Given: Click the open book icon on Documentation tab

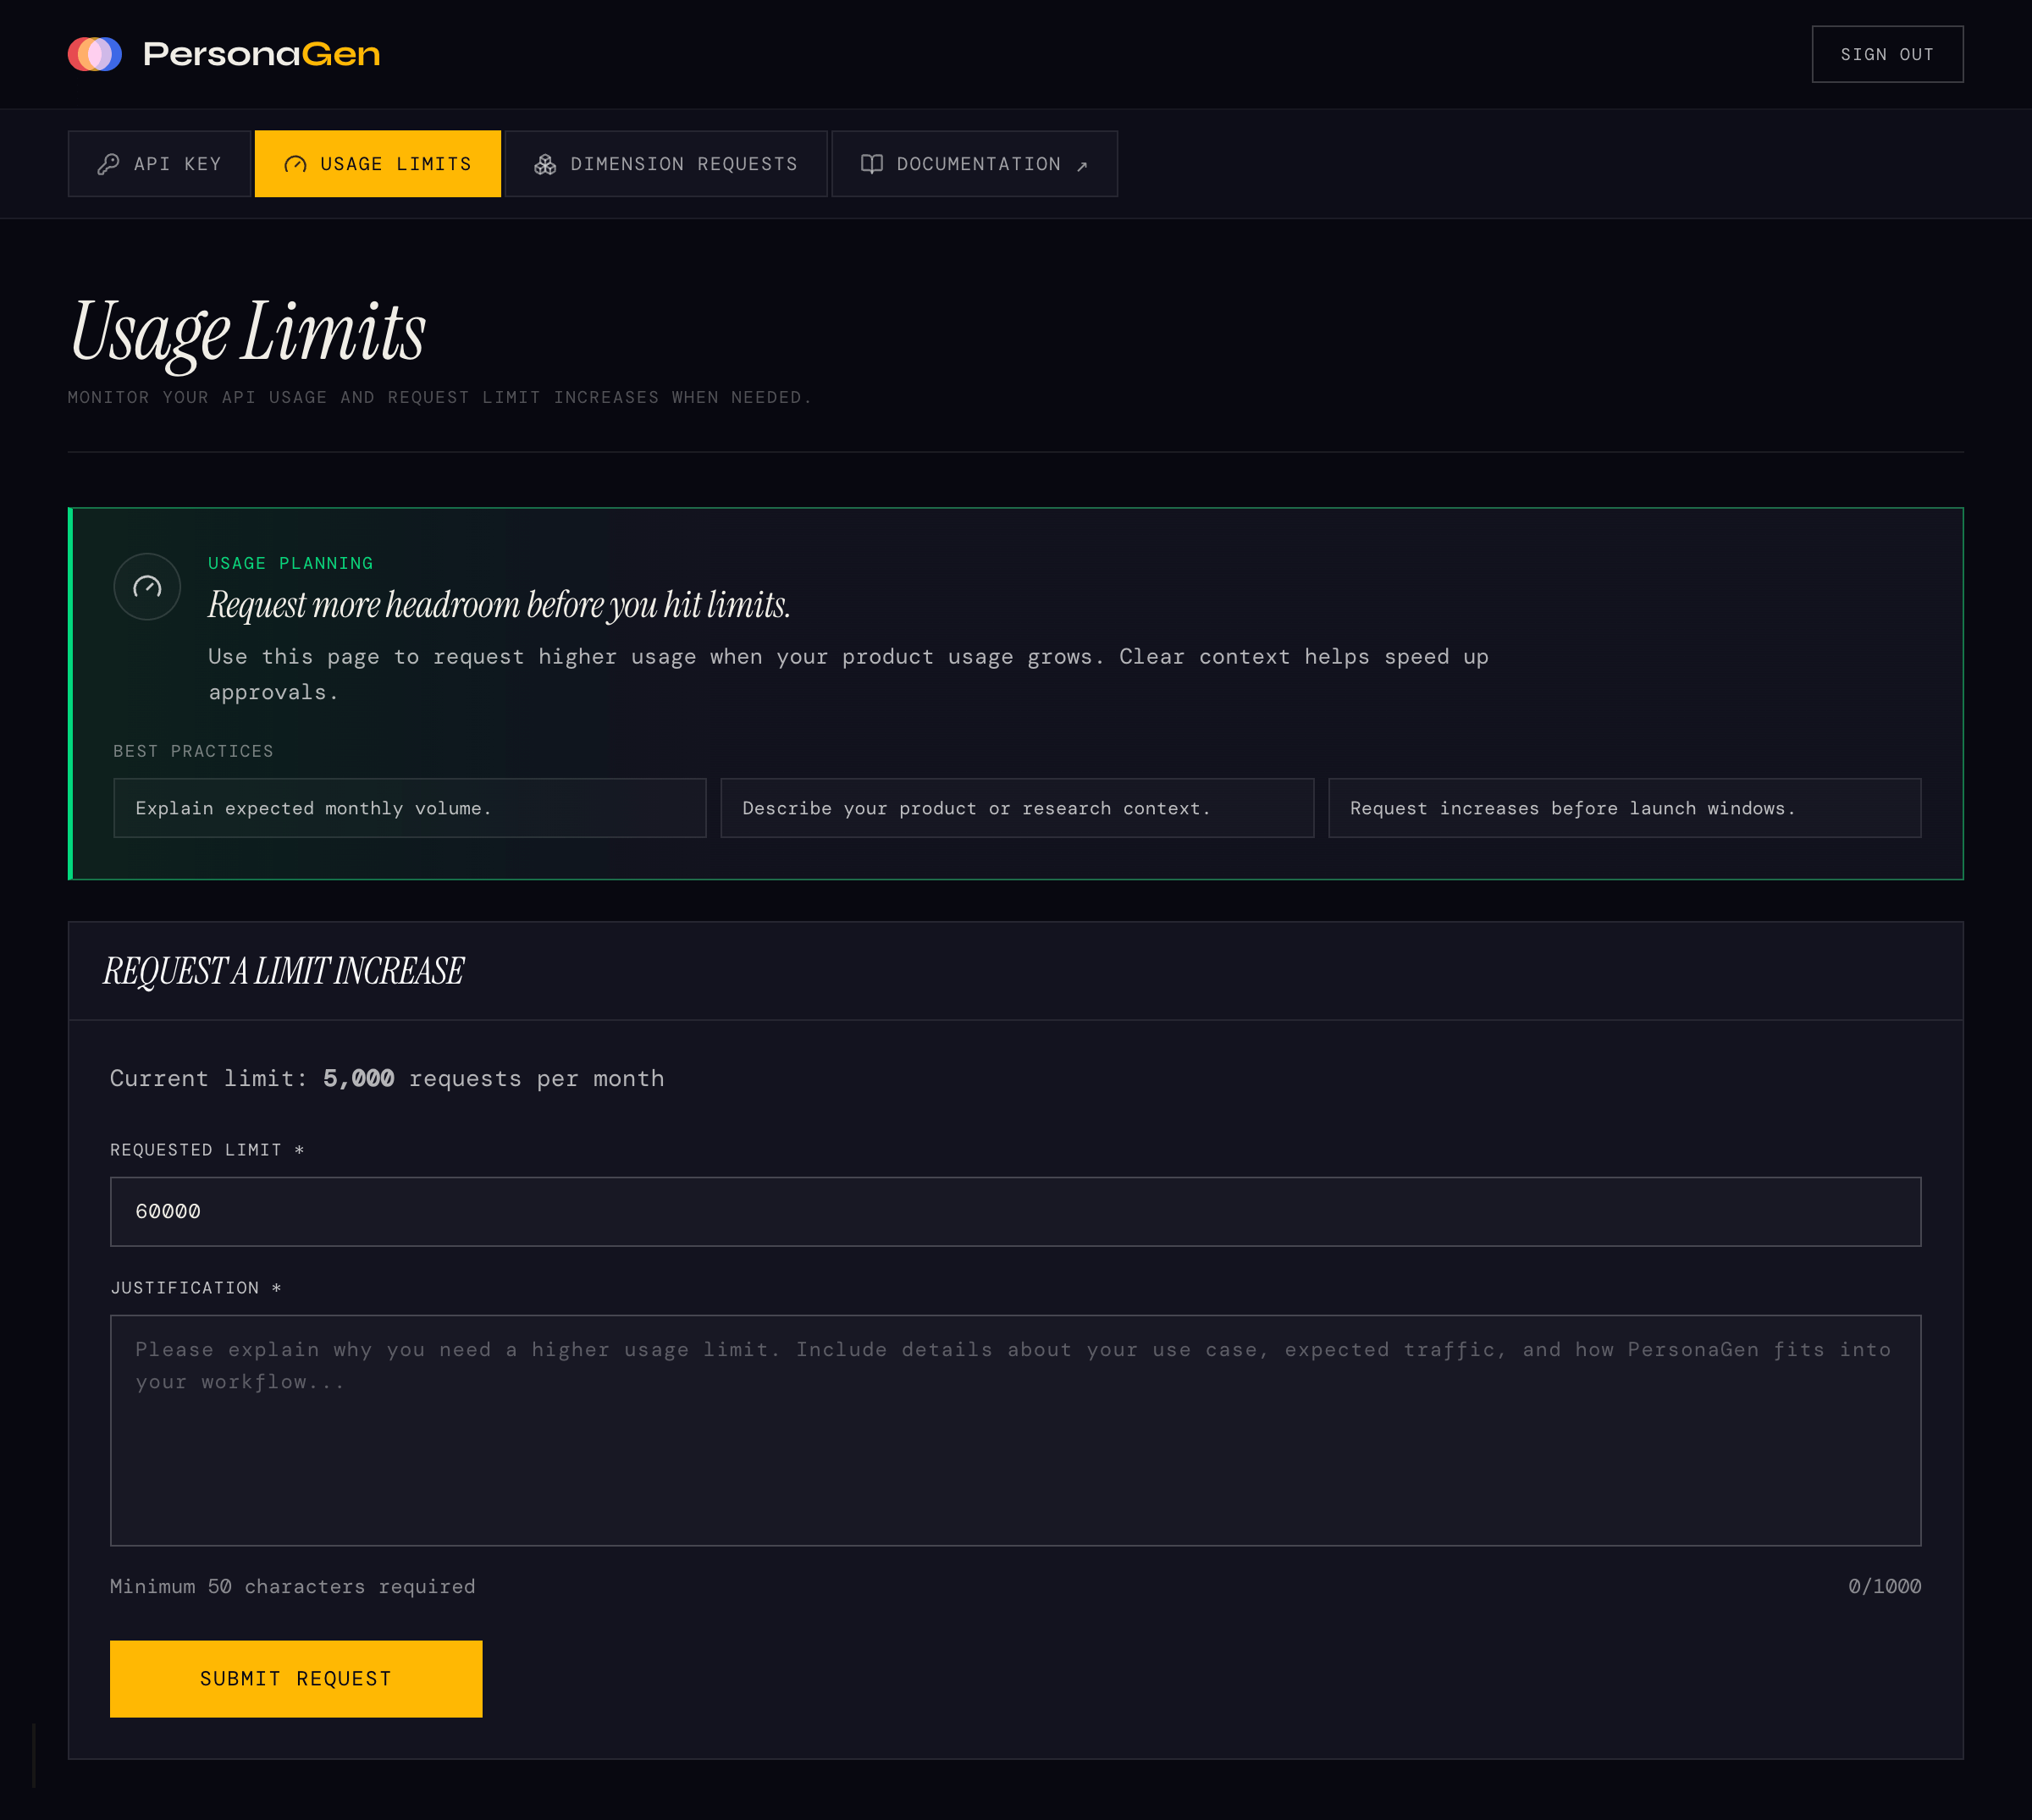Looking at the screenshot, I should click(x=871, y=163).
